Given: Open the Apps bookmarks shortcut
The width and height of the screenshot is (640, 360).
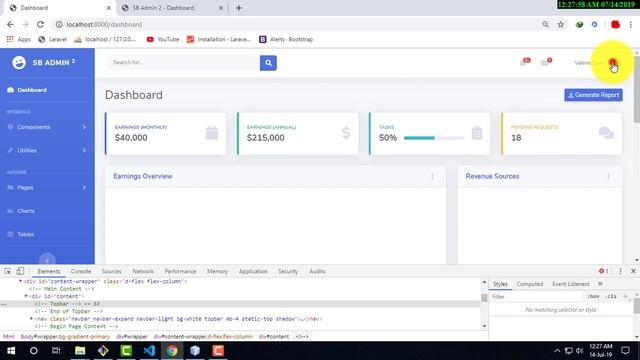Looking at the screenshot, I should click(19, 39).
